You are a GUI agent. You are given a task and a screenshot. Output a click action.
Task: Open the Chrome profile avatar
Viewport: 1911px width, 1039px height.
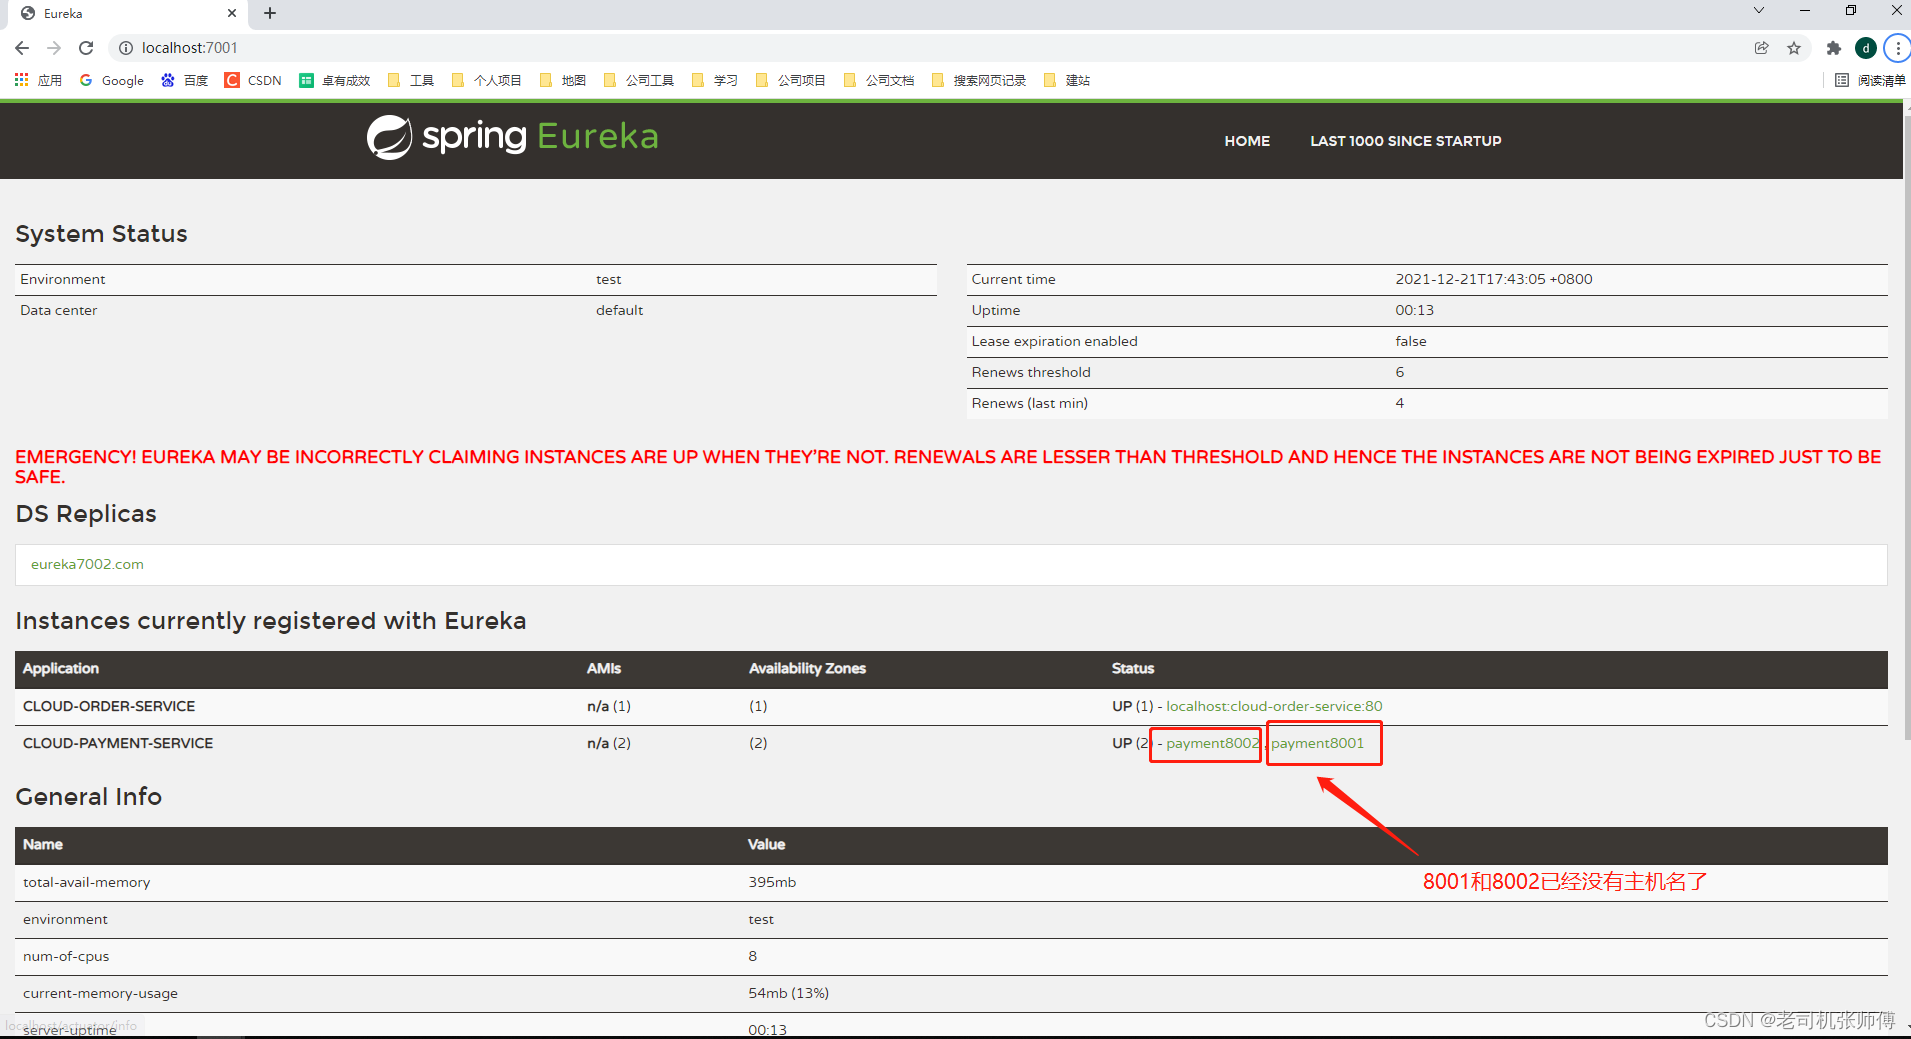point(1865,48)
